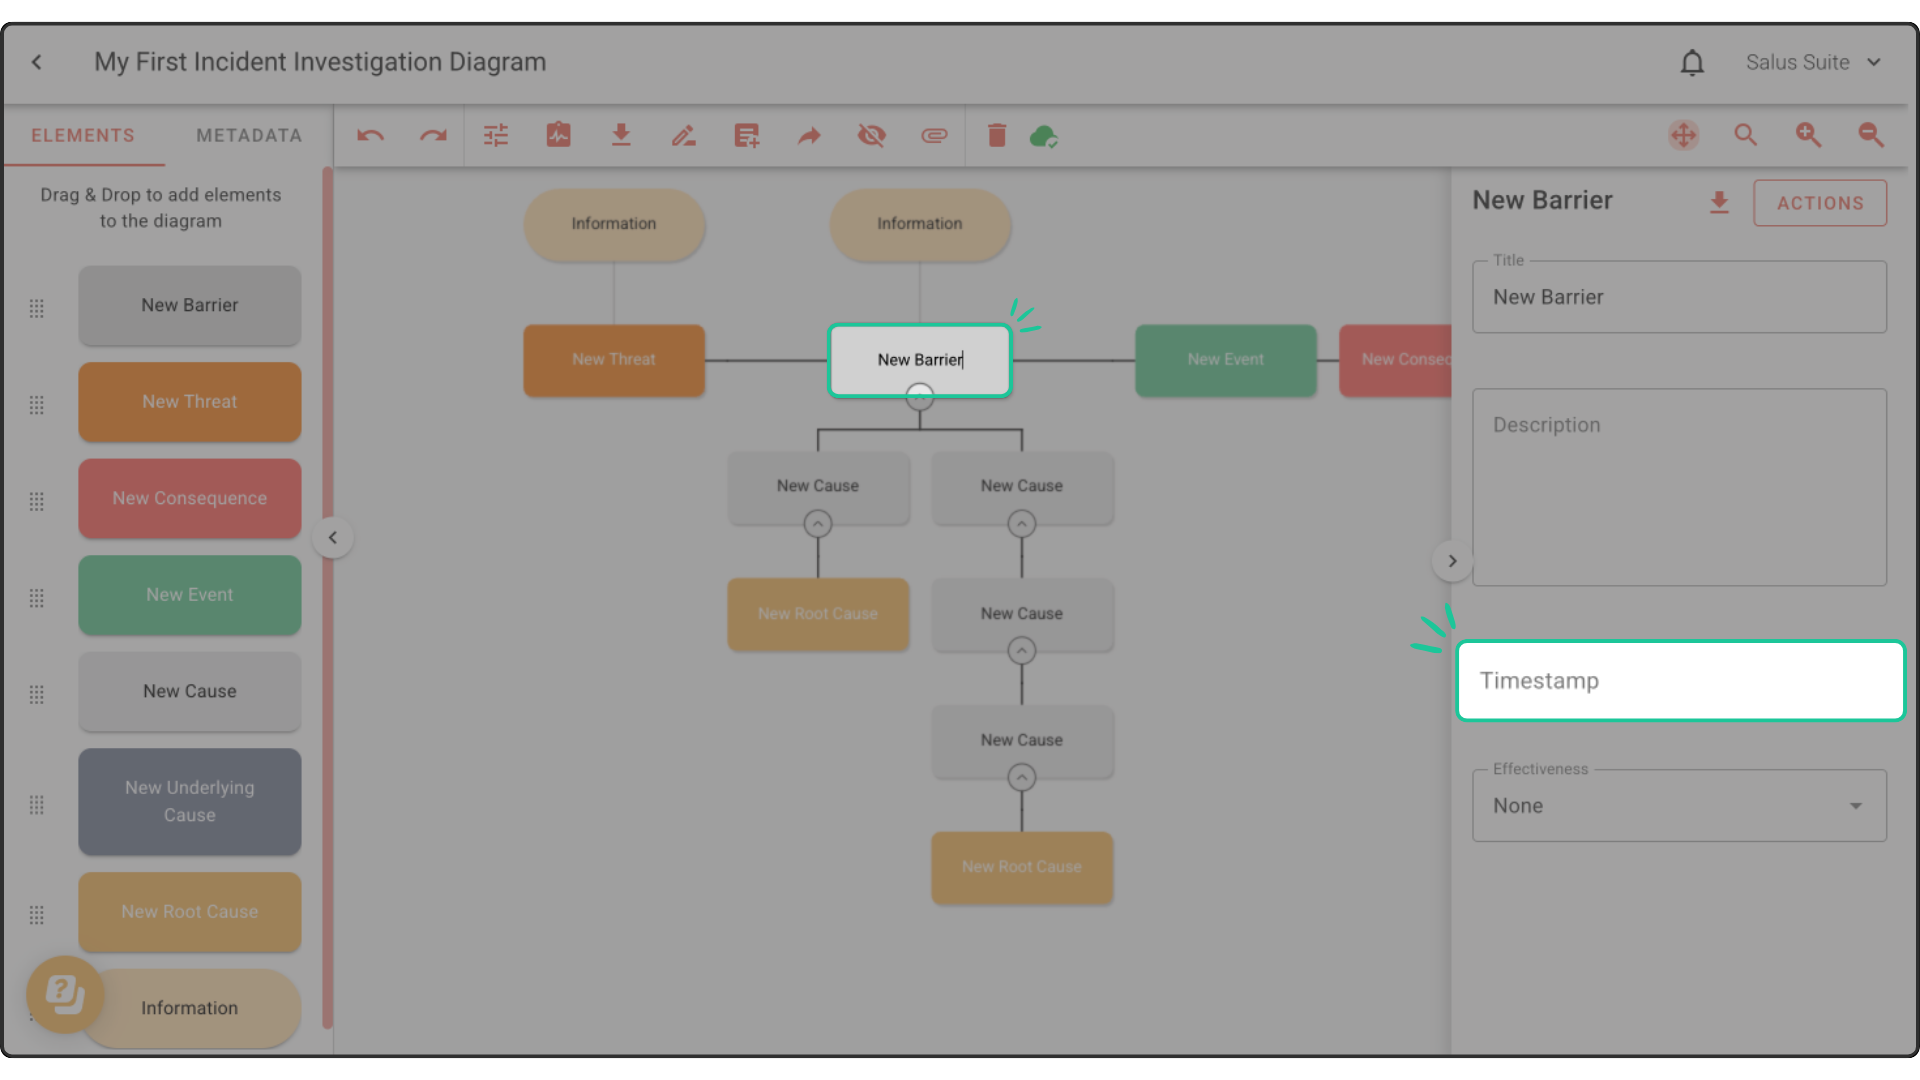Click the zoom in magnifier icon

(x=1808, y=136)
